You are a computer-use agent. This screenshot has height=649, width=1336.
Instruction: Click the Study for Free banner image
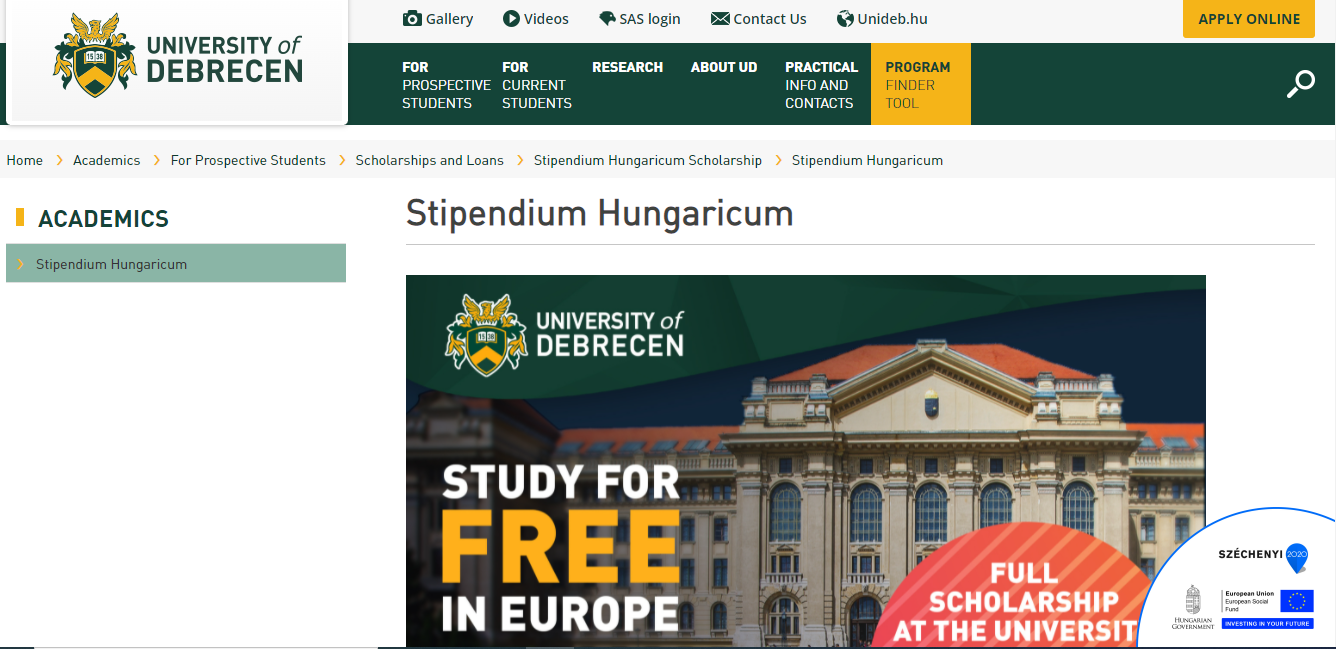pyautogui.click(x=805, y=461)
